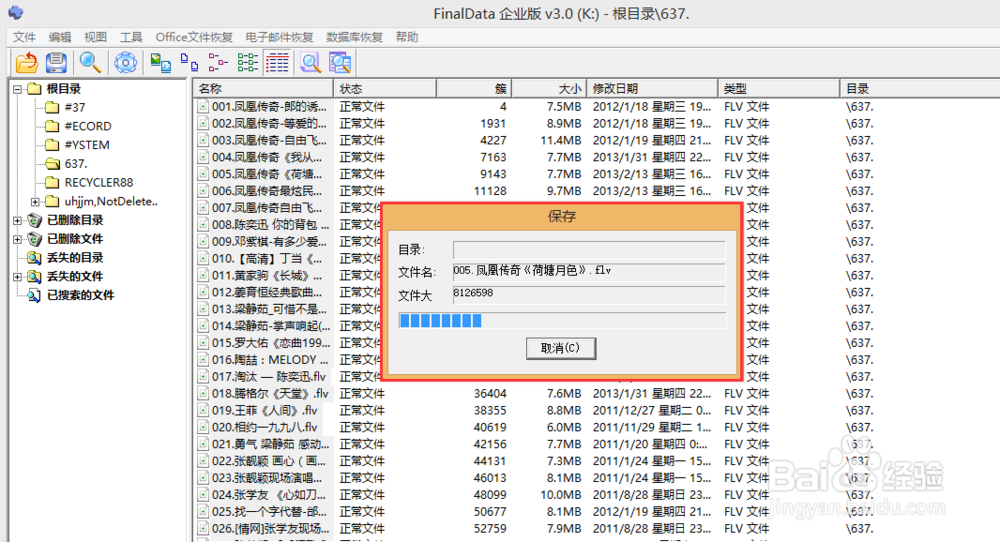Click the 文件大 field showing 8126598
1000x542 pixels.
589,294
